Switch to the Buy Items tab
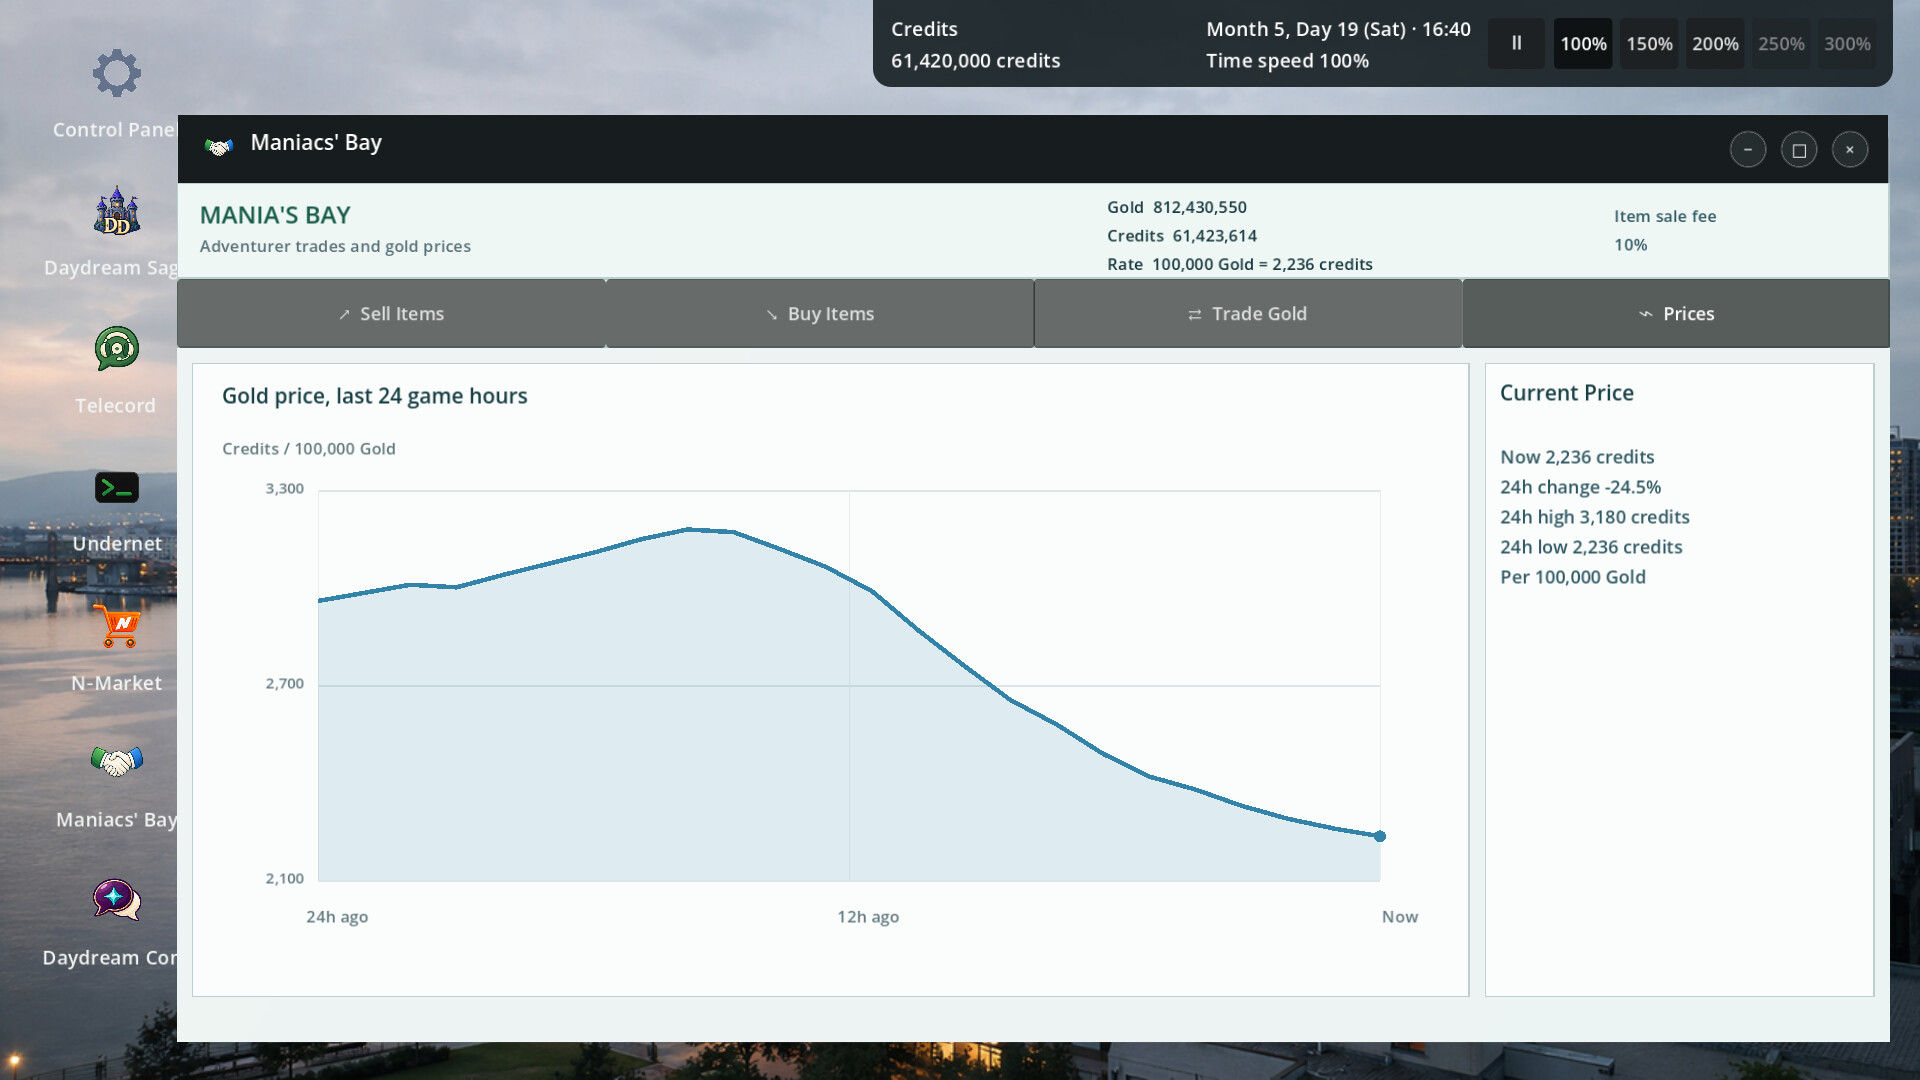 820,313
